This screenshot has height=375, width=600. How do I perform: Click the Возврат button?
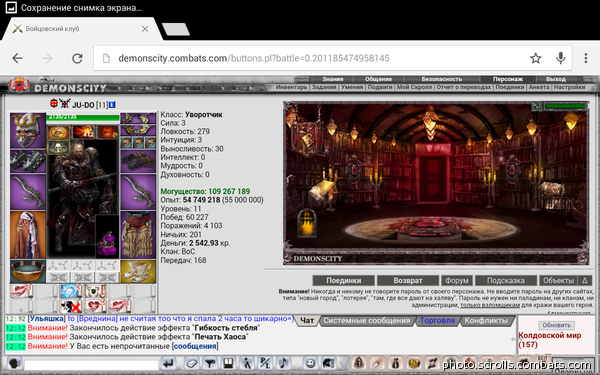(x=408, y=280)
